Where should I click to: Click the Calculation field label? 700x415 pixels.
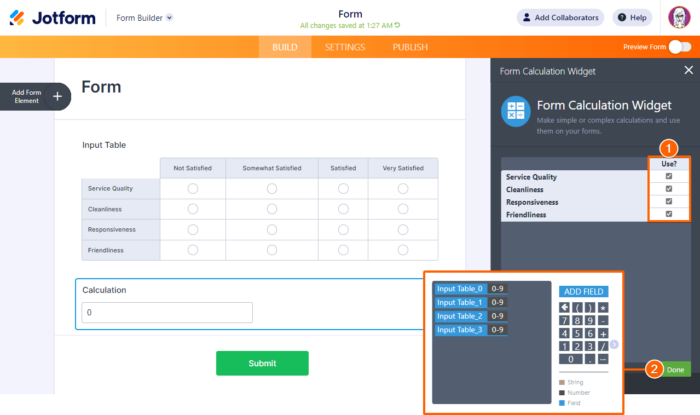(x=104, y=290)
